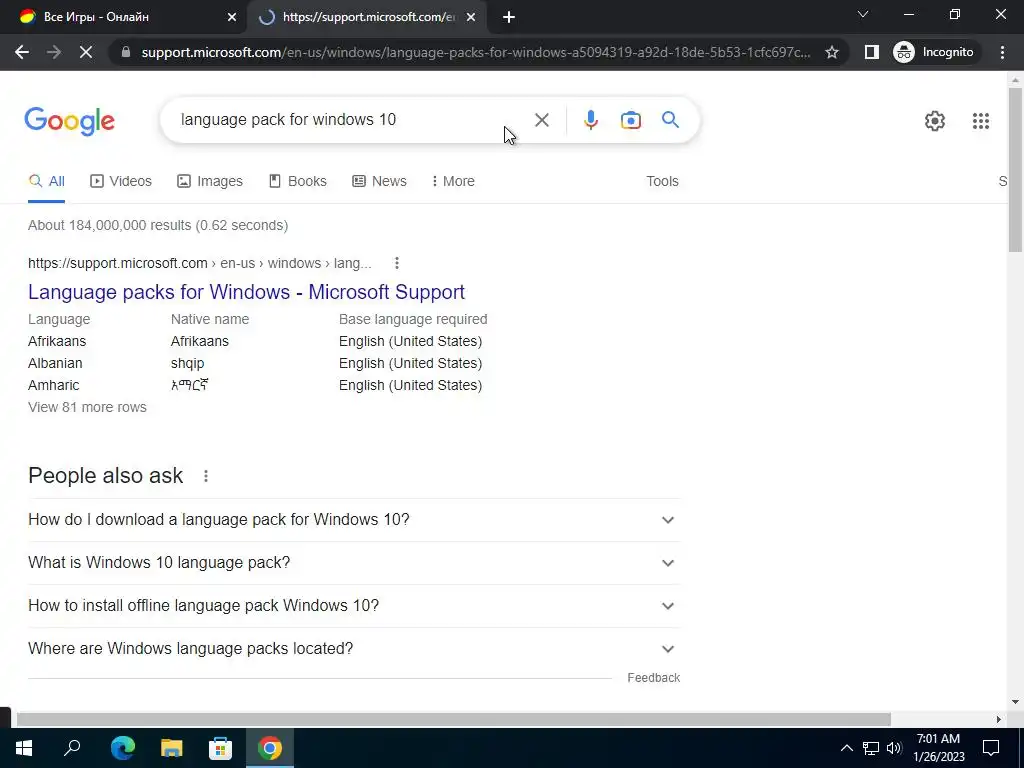Select the All results tab

pyautogui.click(x=46, y=182)
